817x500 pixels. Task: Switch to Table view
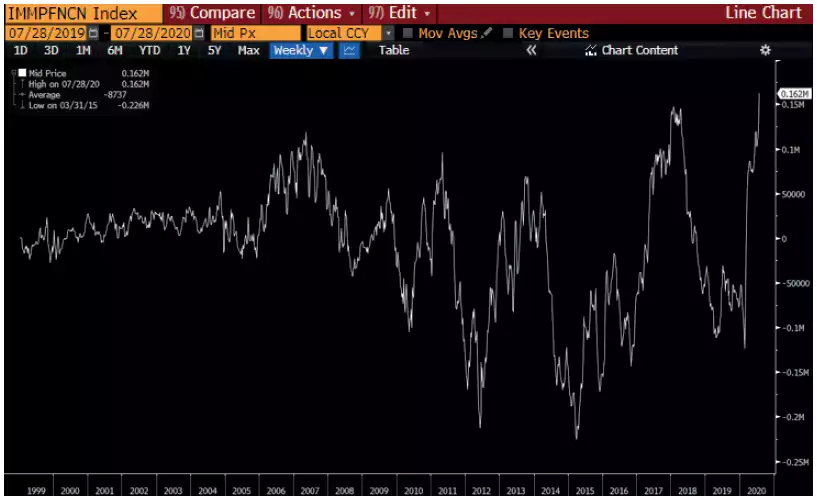point(394,51)
